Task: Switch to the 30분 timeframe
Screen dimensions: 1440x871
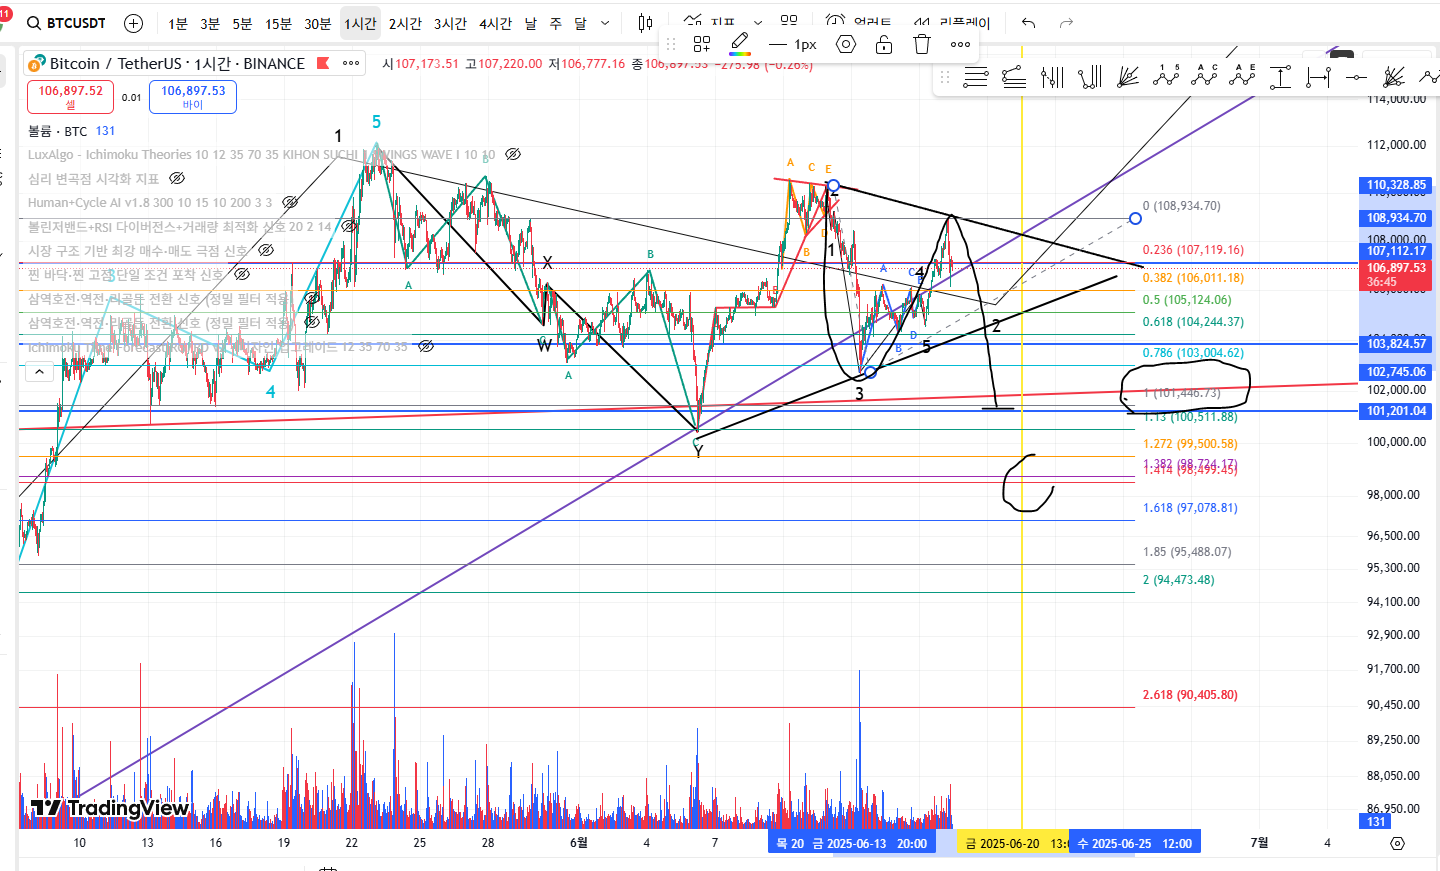Action: coord(318,23)
